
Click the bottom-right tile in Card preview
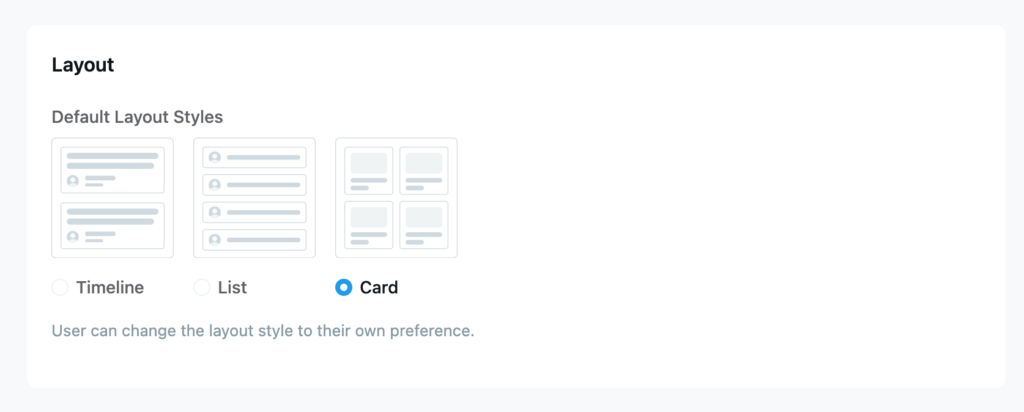coord(424,225)
